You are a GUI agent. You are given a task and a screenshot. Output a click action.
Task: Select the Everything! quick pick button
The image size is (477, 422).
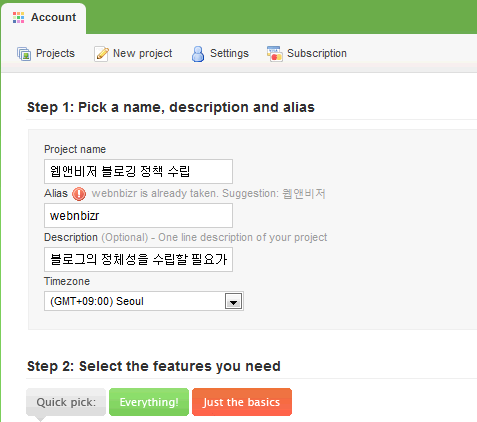click(149, 402)
